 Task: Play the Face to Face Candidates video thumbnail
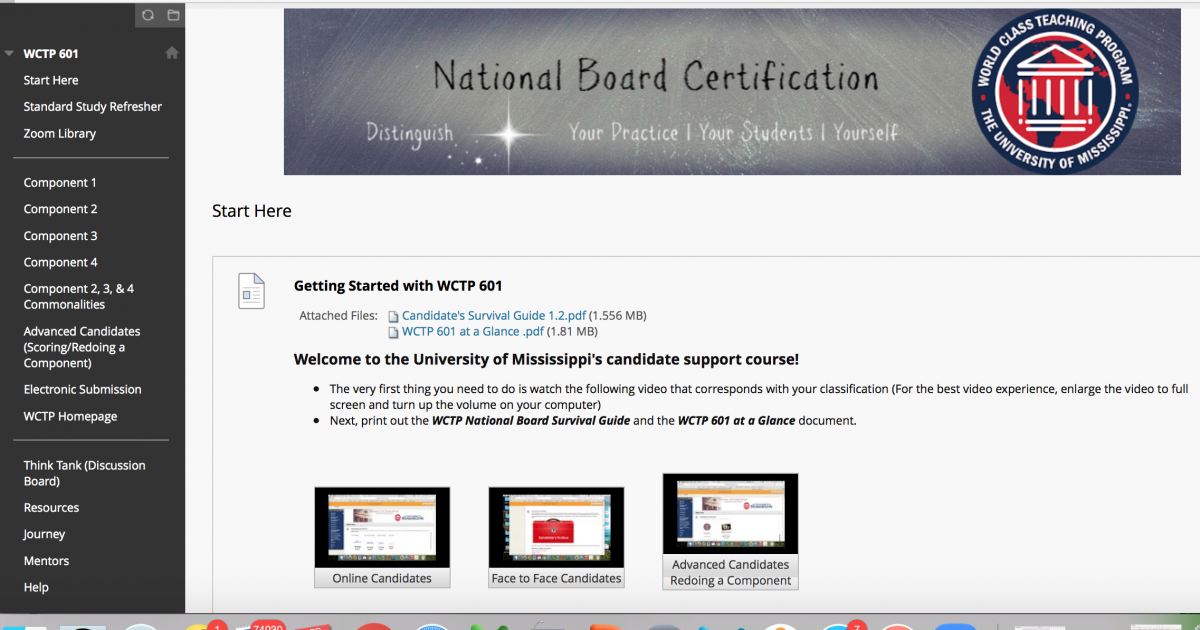pyautogui.click(x=556, y=528)
